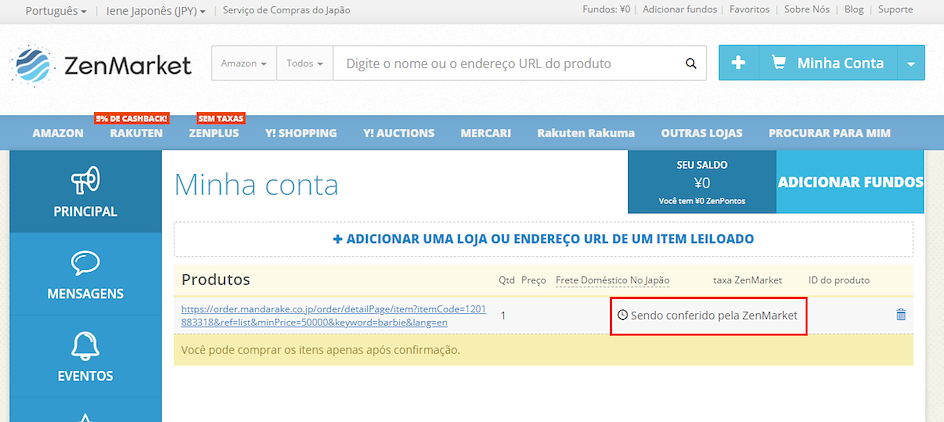
Task: Go to PROCURAR PARA MIM tab
Action: point(830,133)
